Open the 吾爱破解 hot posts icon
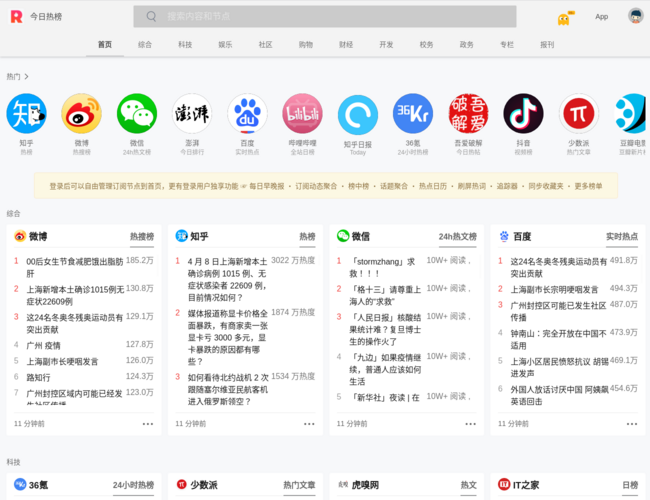 pyautogui.click(x=468, y=114)
